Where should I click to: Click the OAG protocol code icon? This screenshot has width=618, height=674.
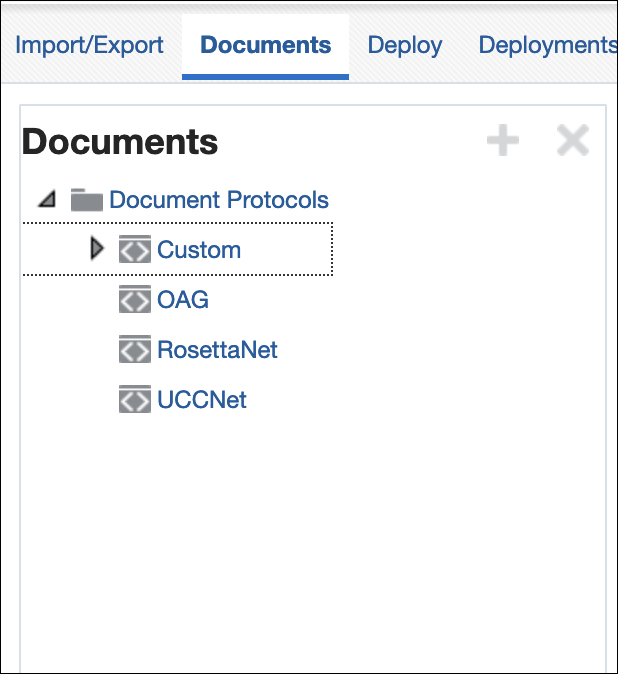click(135, 299)
